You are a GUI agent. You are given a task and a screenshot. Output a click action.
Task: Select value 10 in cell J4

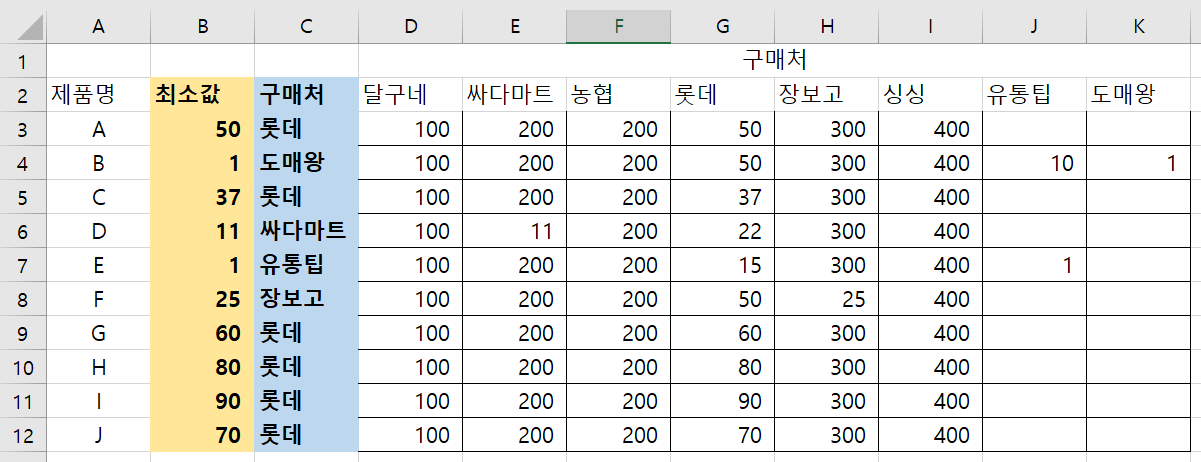(x=1034, y=163)
